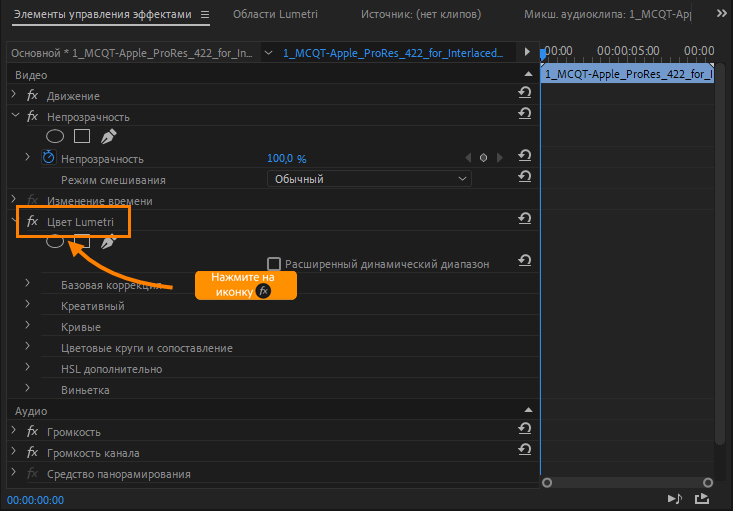
Task: Expand the Средство панорамирования effect
Action: coord(14,473)
